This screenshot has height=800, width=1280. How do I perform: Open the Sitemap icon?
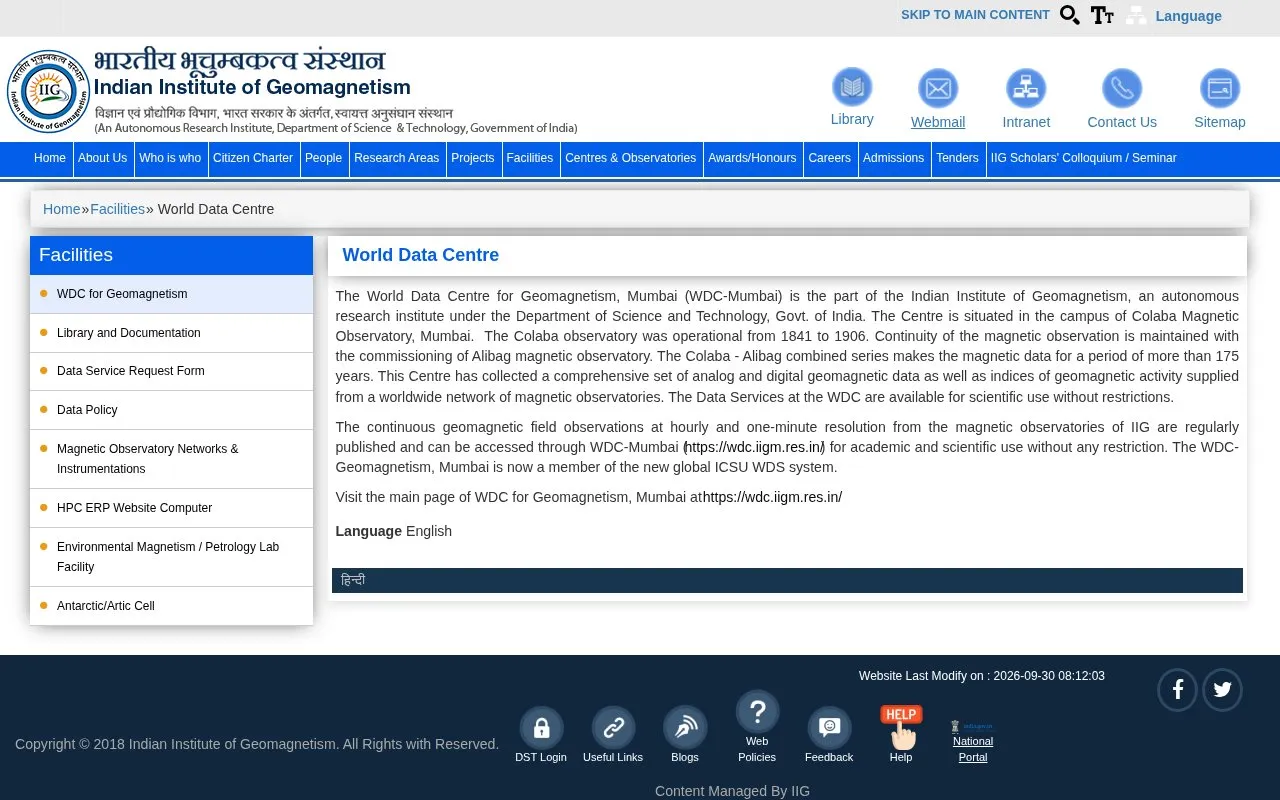[1220, 89]
